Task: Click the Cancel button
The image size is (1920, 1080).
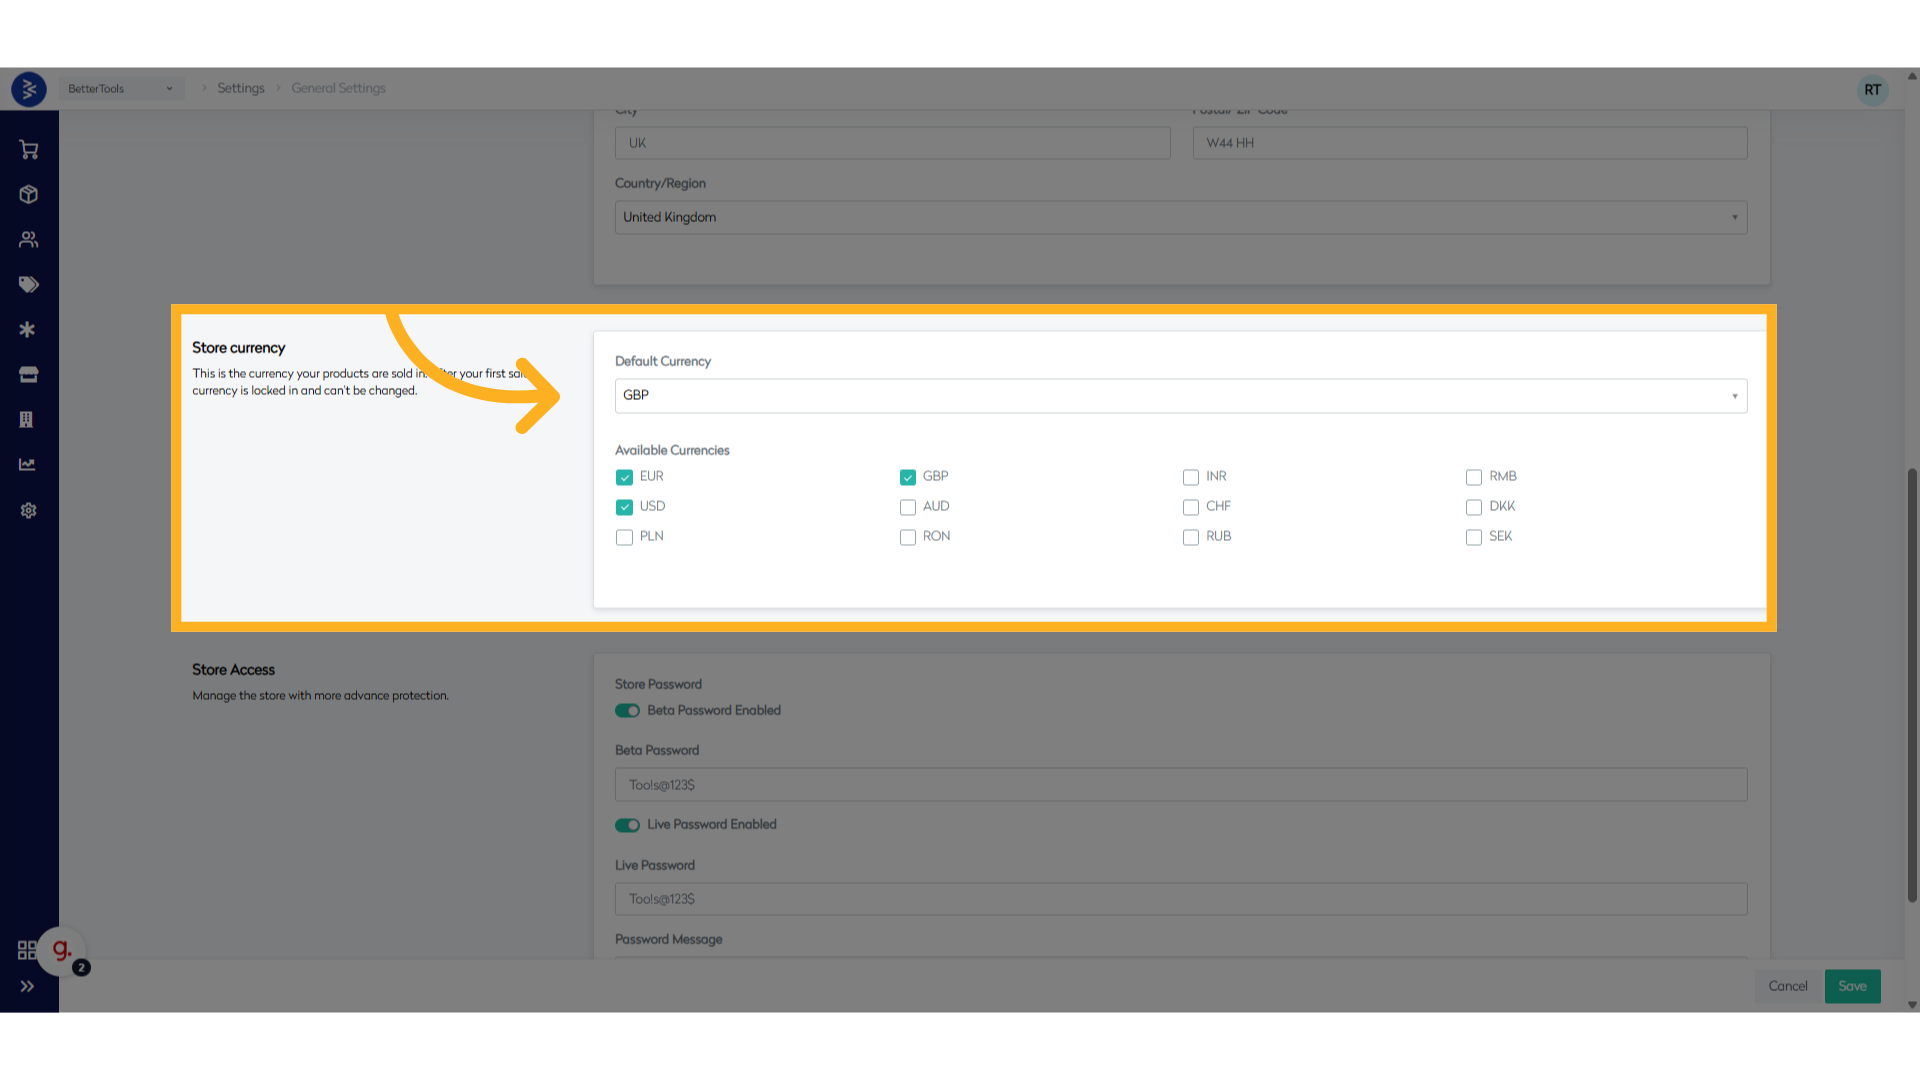Action: (x=1787, y=987)
